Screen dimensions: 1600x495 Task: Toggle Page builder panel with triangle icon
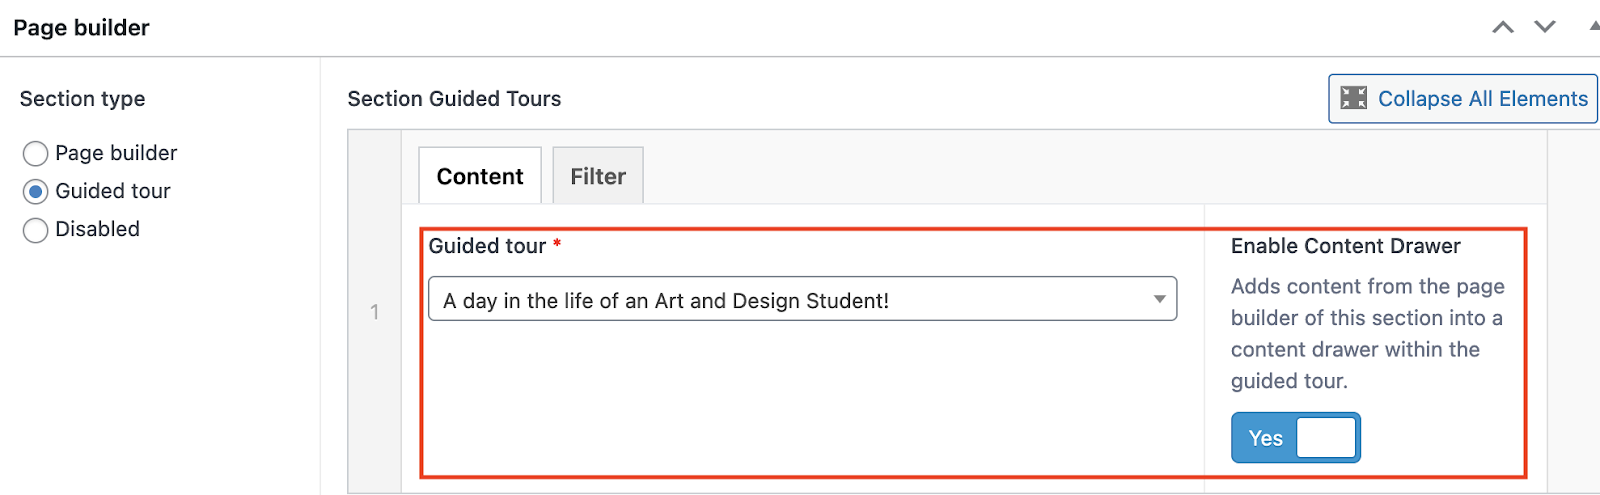click(1594, 26)
